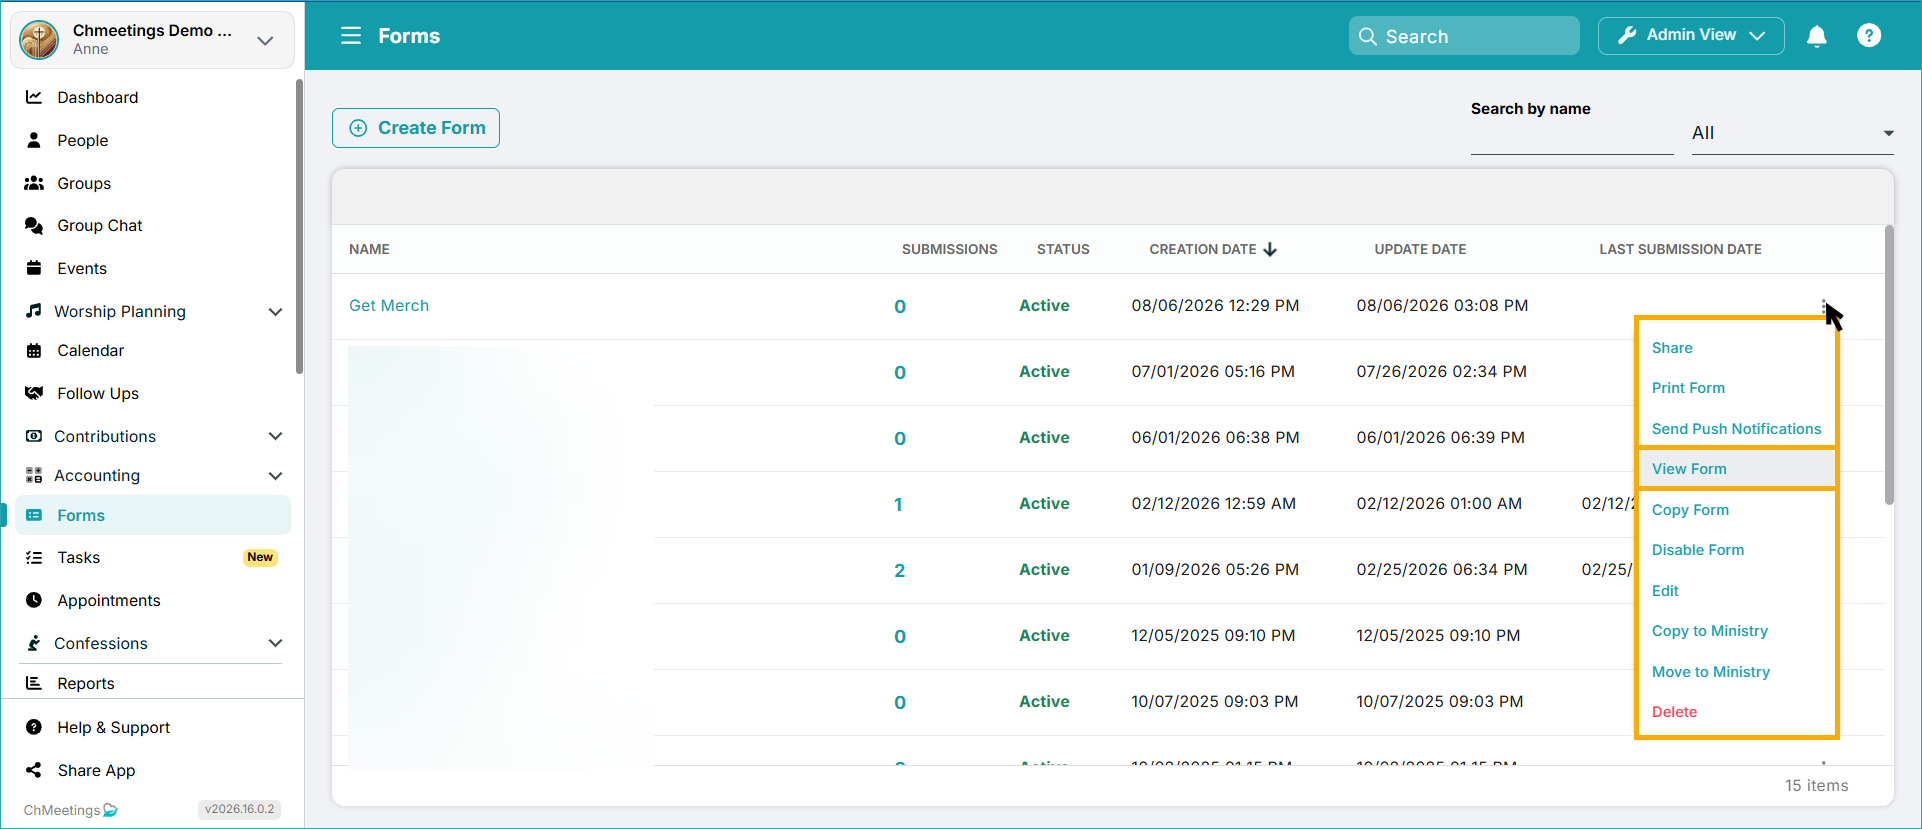This screenshot has width=1922, height=829.
Task: Select Share from the context menu
Action: click(x=1736, y=348)
